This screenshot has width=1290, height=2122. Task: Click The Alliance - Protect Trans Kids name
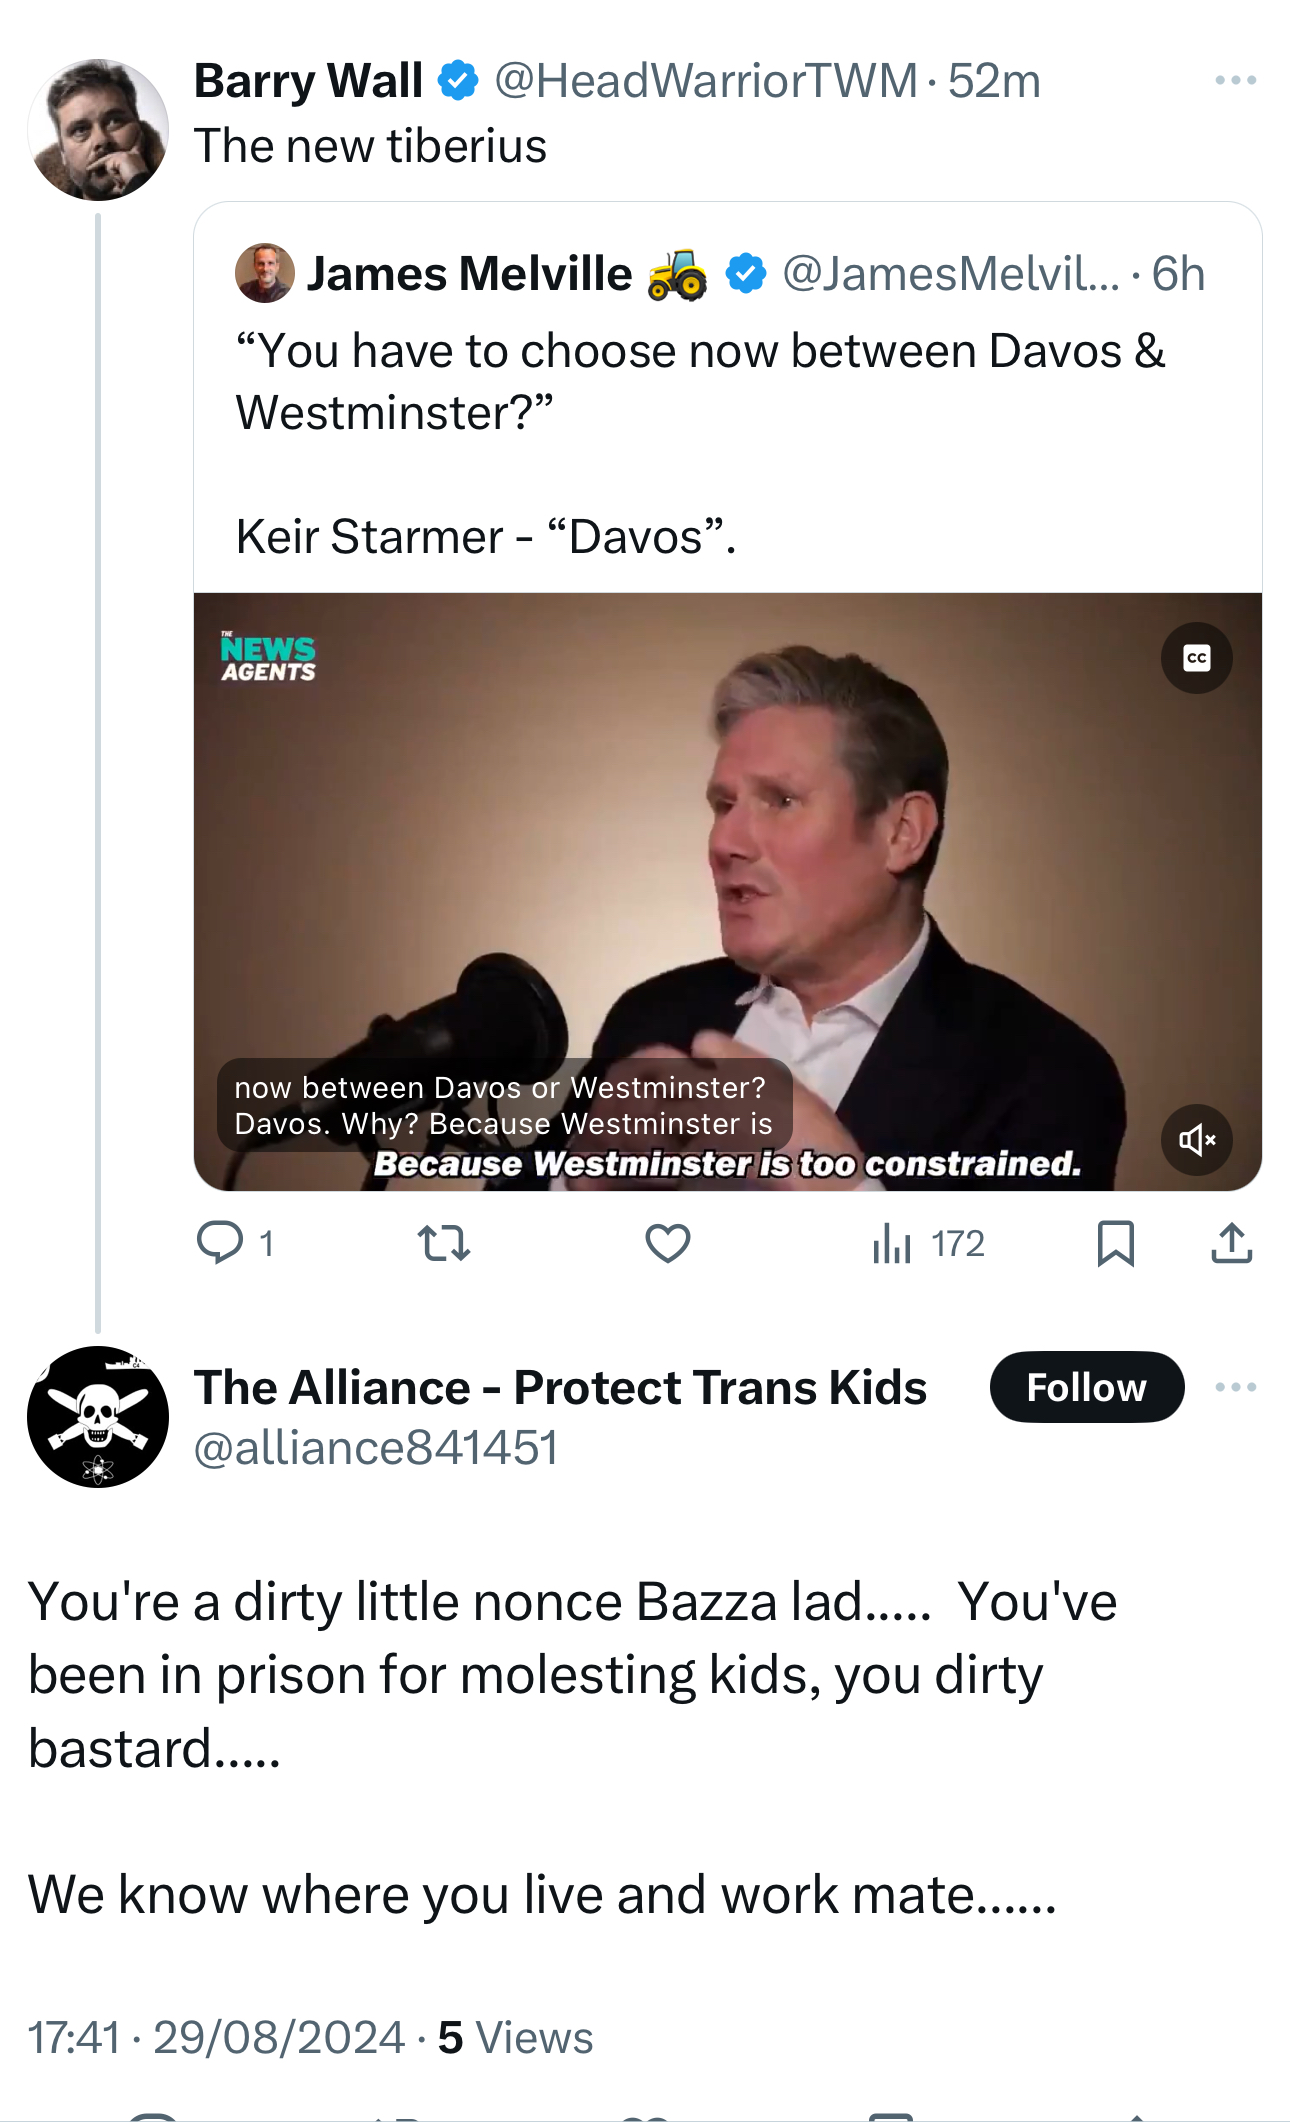(560, 1387)
